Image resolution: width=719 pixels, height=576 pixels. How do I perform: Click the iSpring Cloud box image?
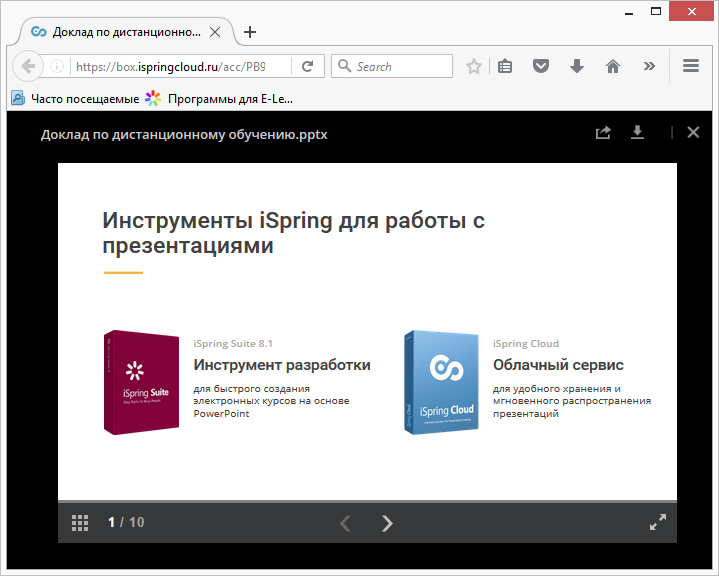coord(441,382)
